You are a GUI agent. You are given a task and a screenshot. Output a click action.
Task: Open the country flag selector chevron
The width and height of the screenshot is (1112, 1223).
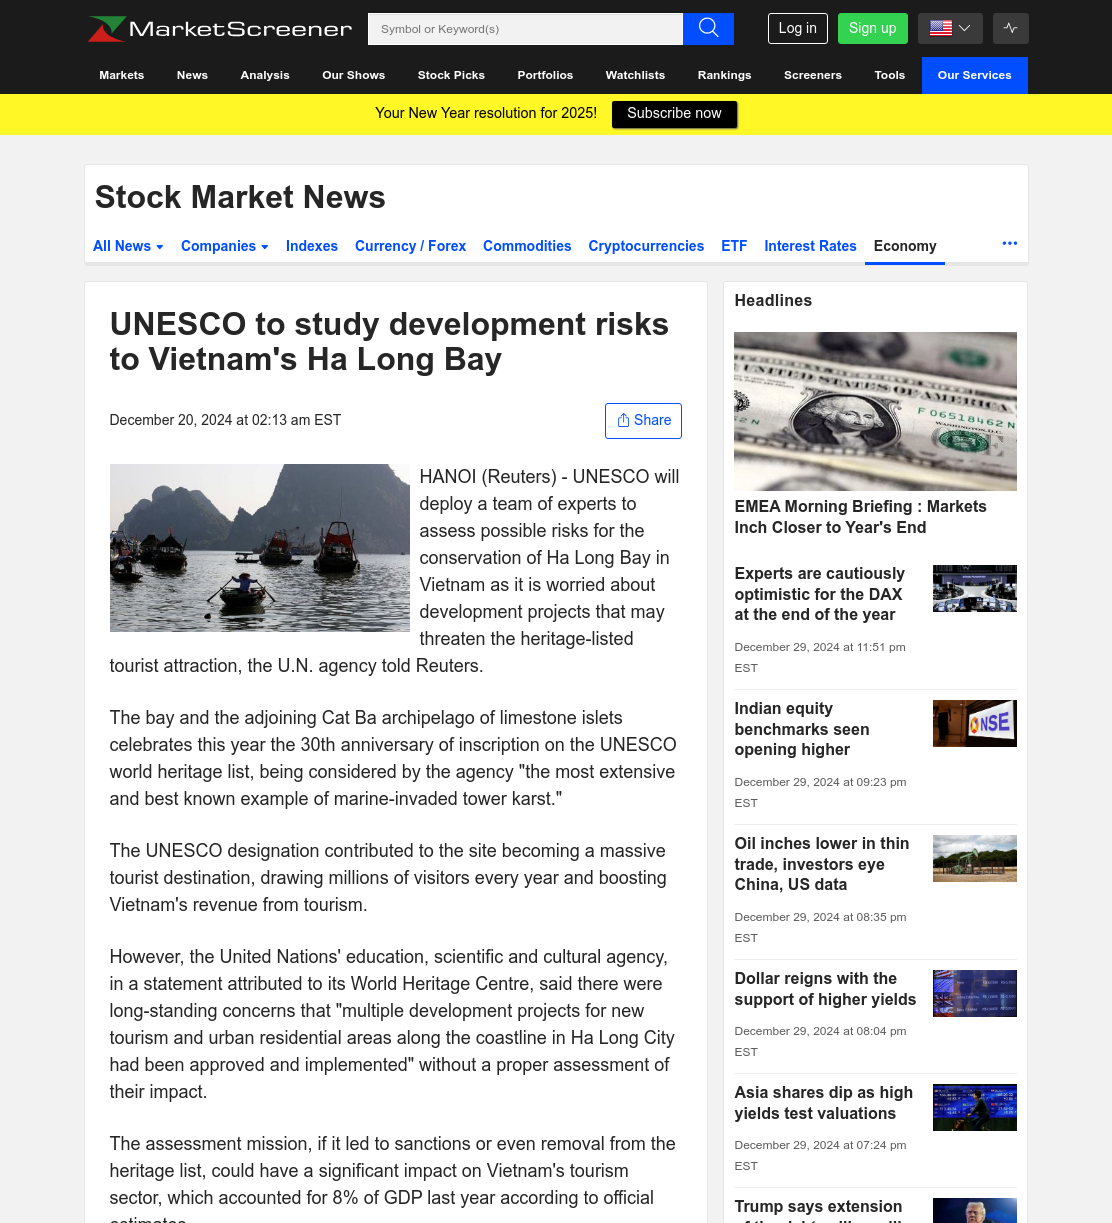(x=965, y=28)
